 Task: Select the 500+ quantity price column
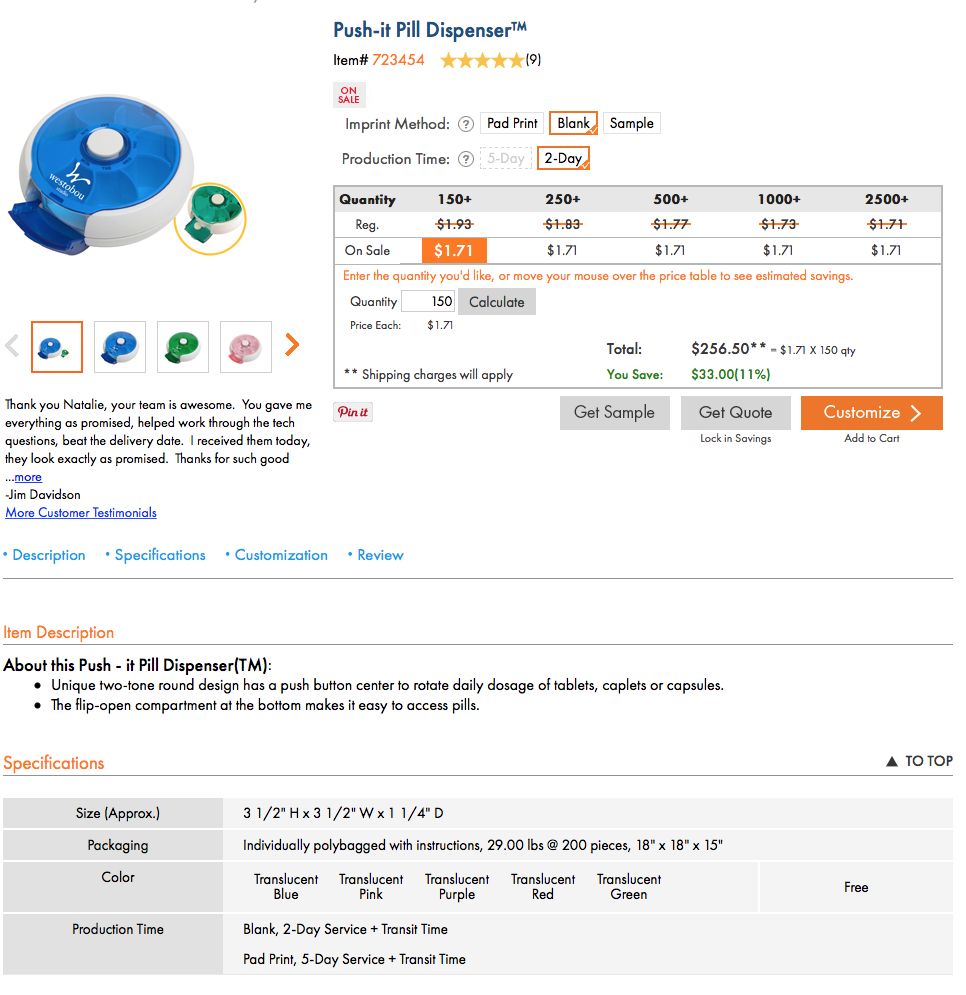671,199
